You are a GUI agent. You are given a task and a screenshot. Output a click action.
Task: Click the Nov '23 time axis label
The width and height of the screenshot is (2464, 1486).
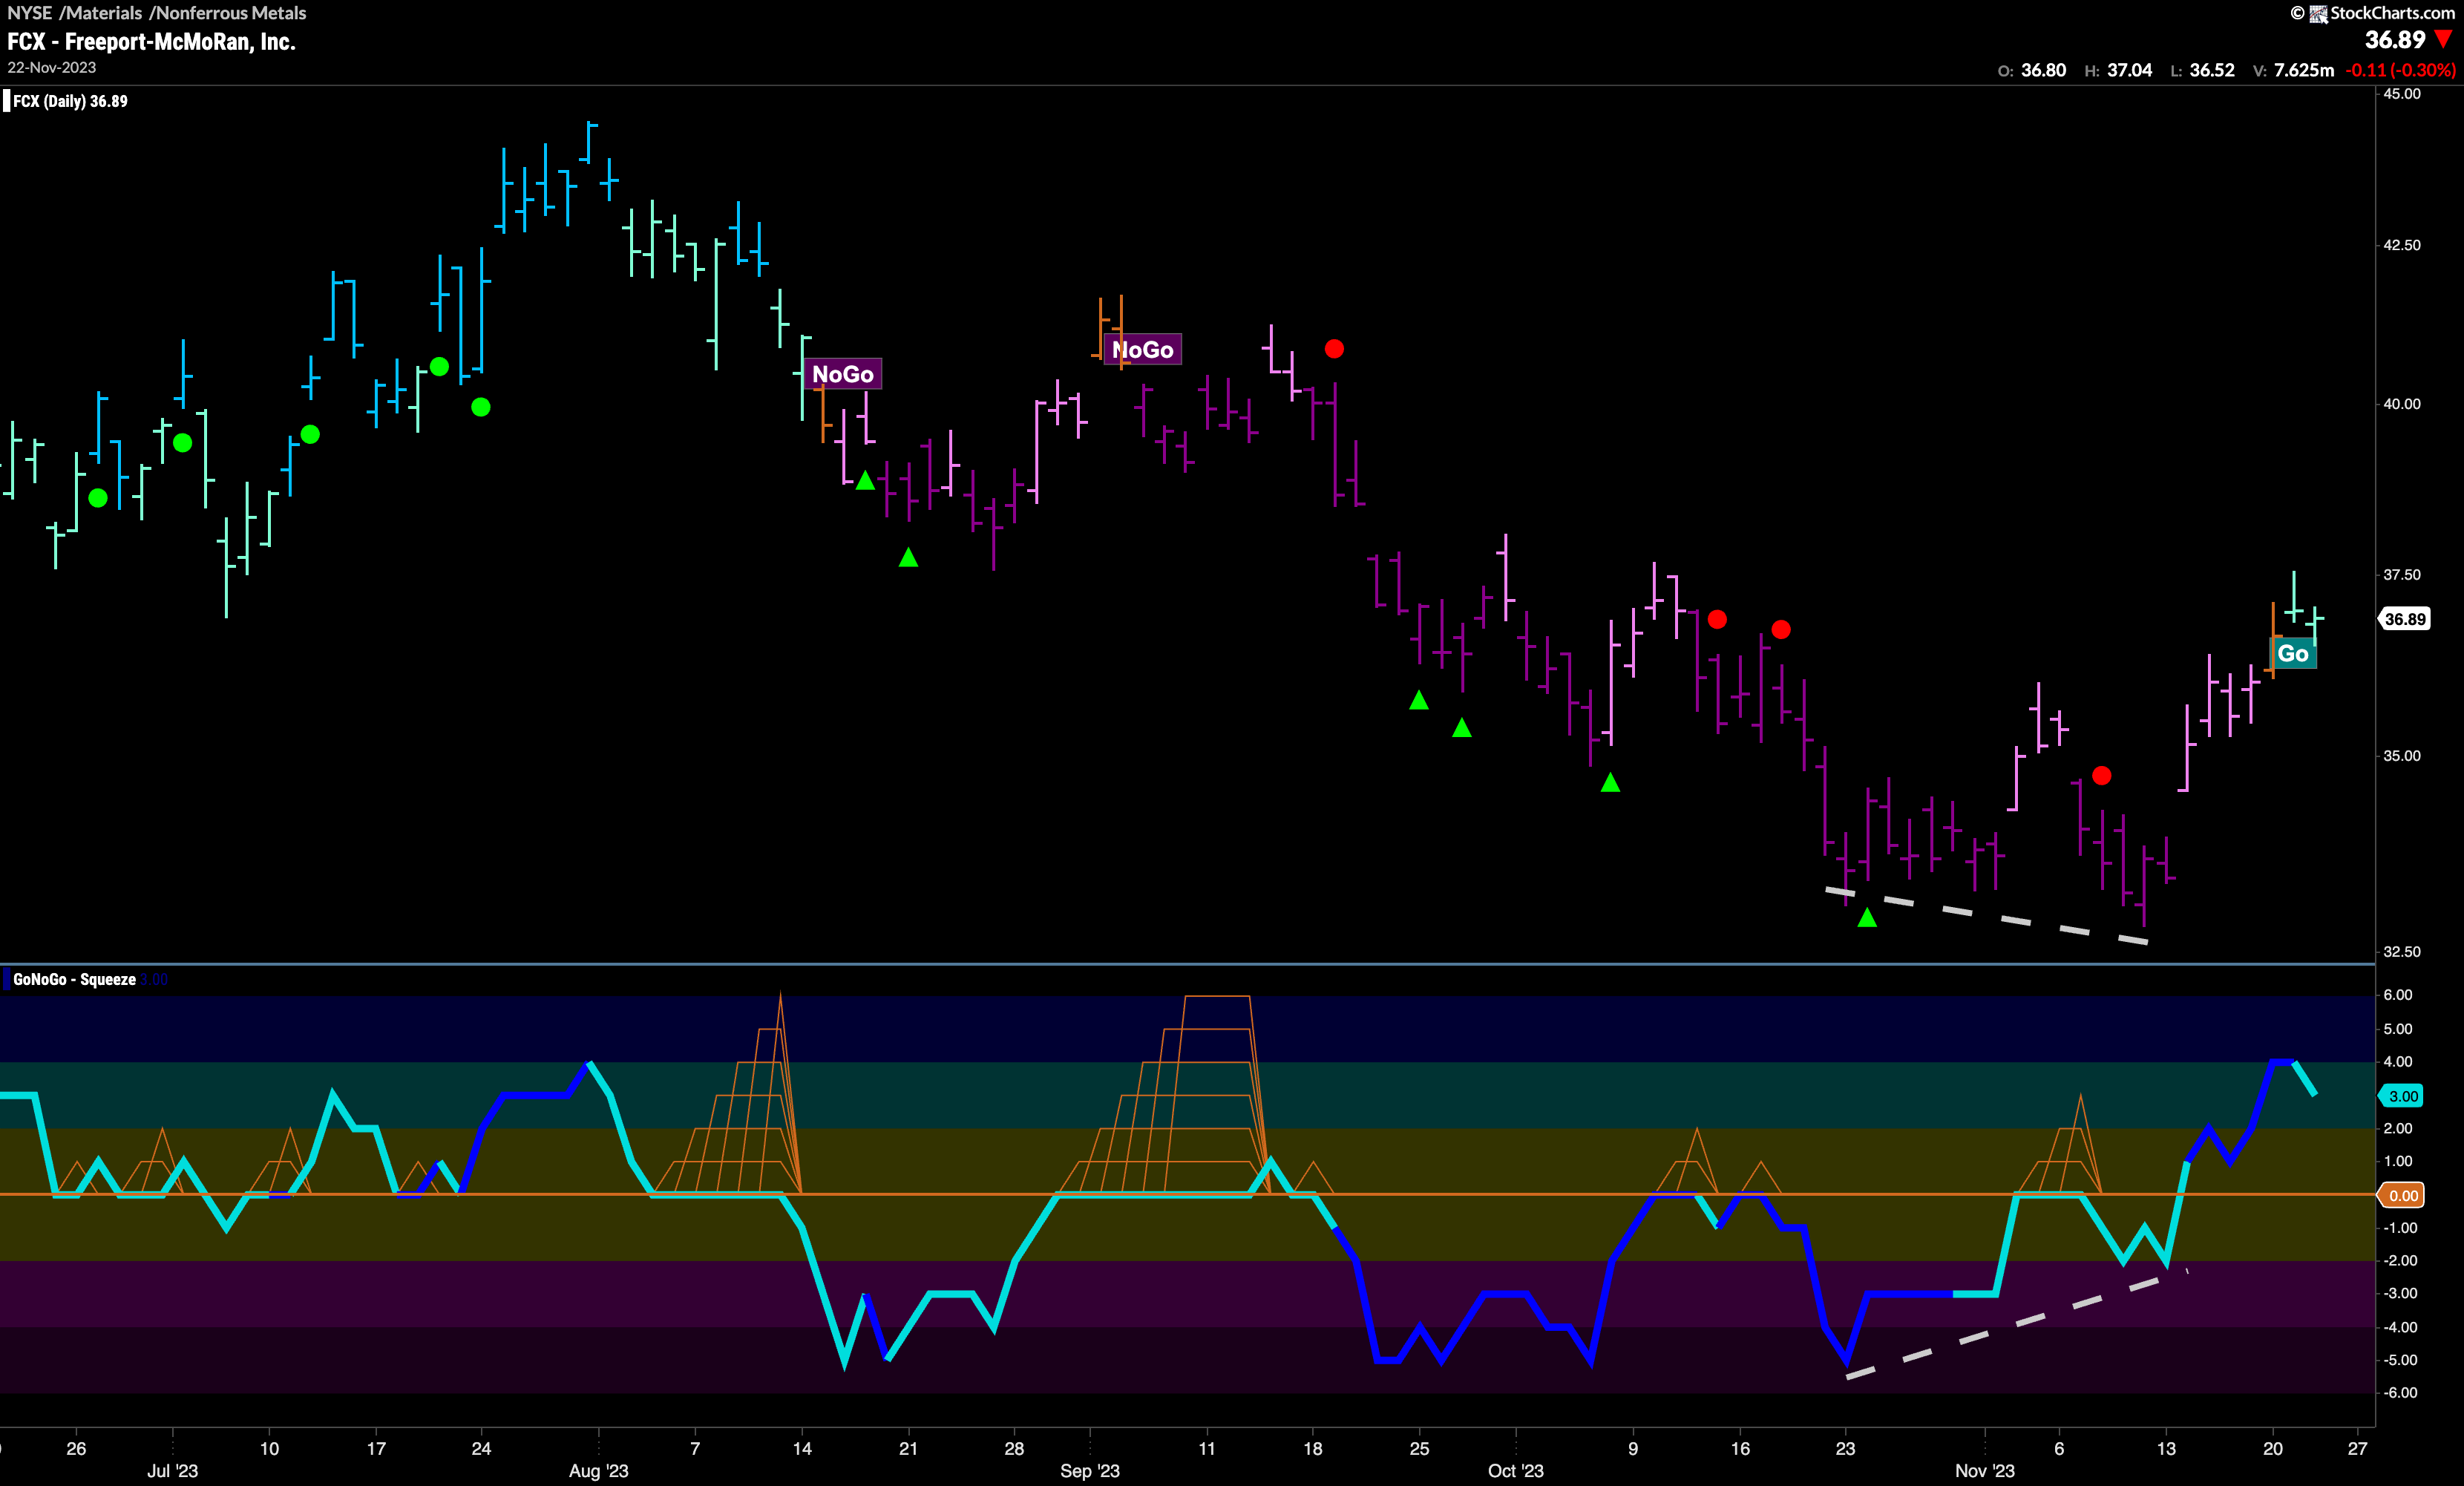1984,1470
